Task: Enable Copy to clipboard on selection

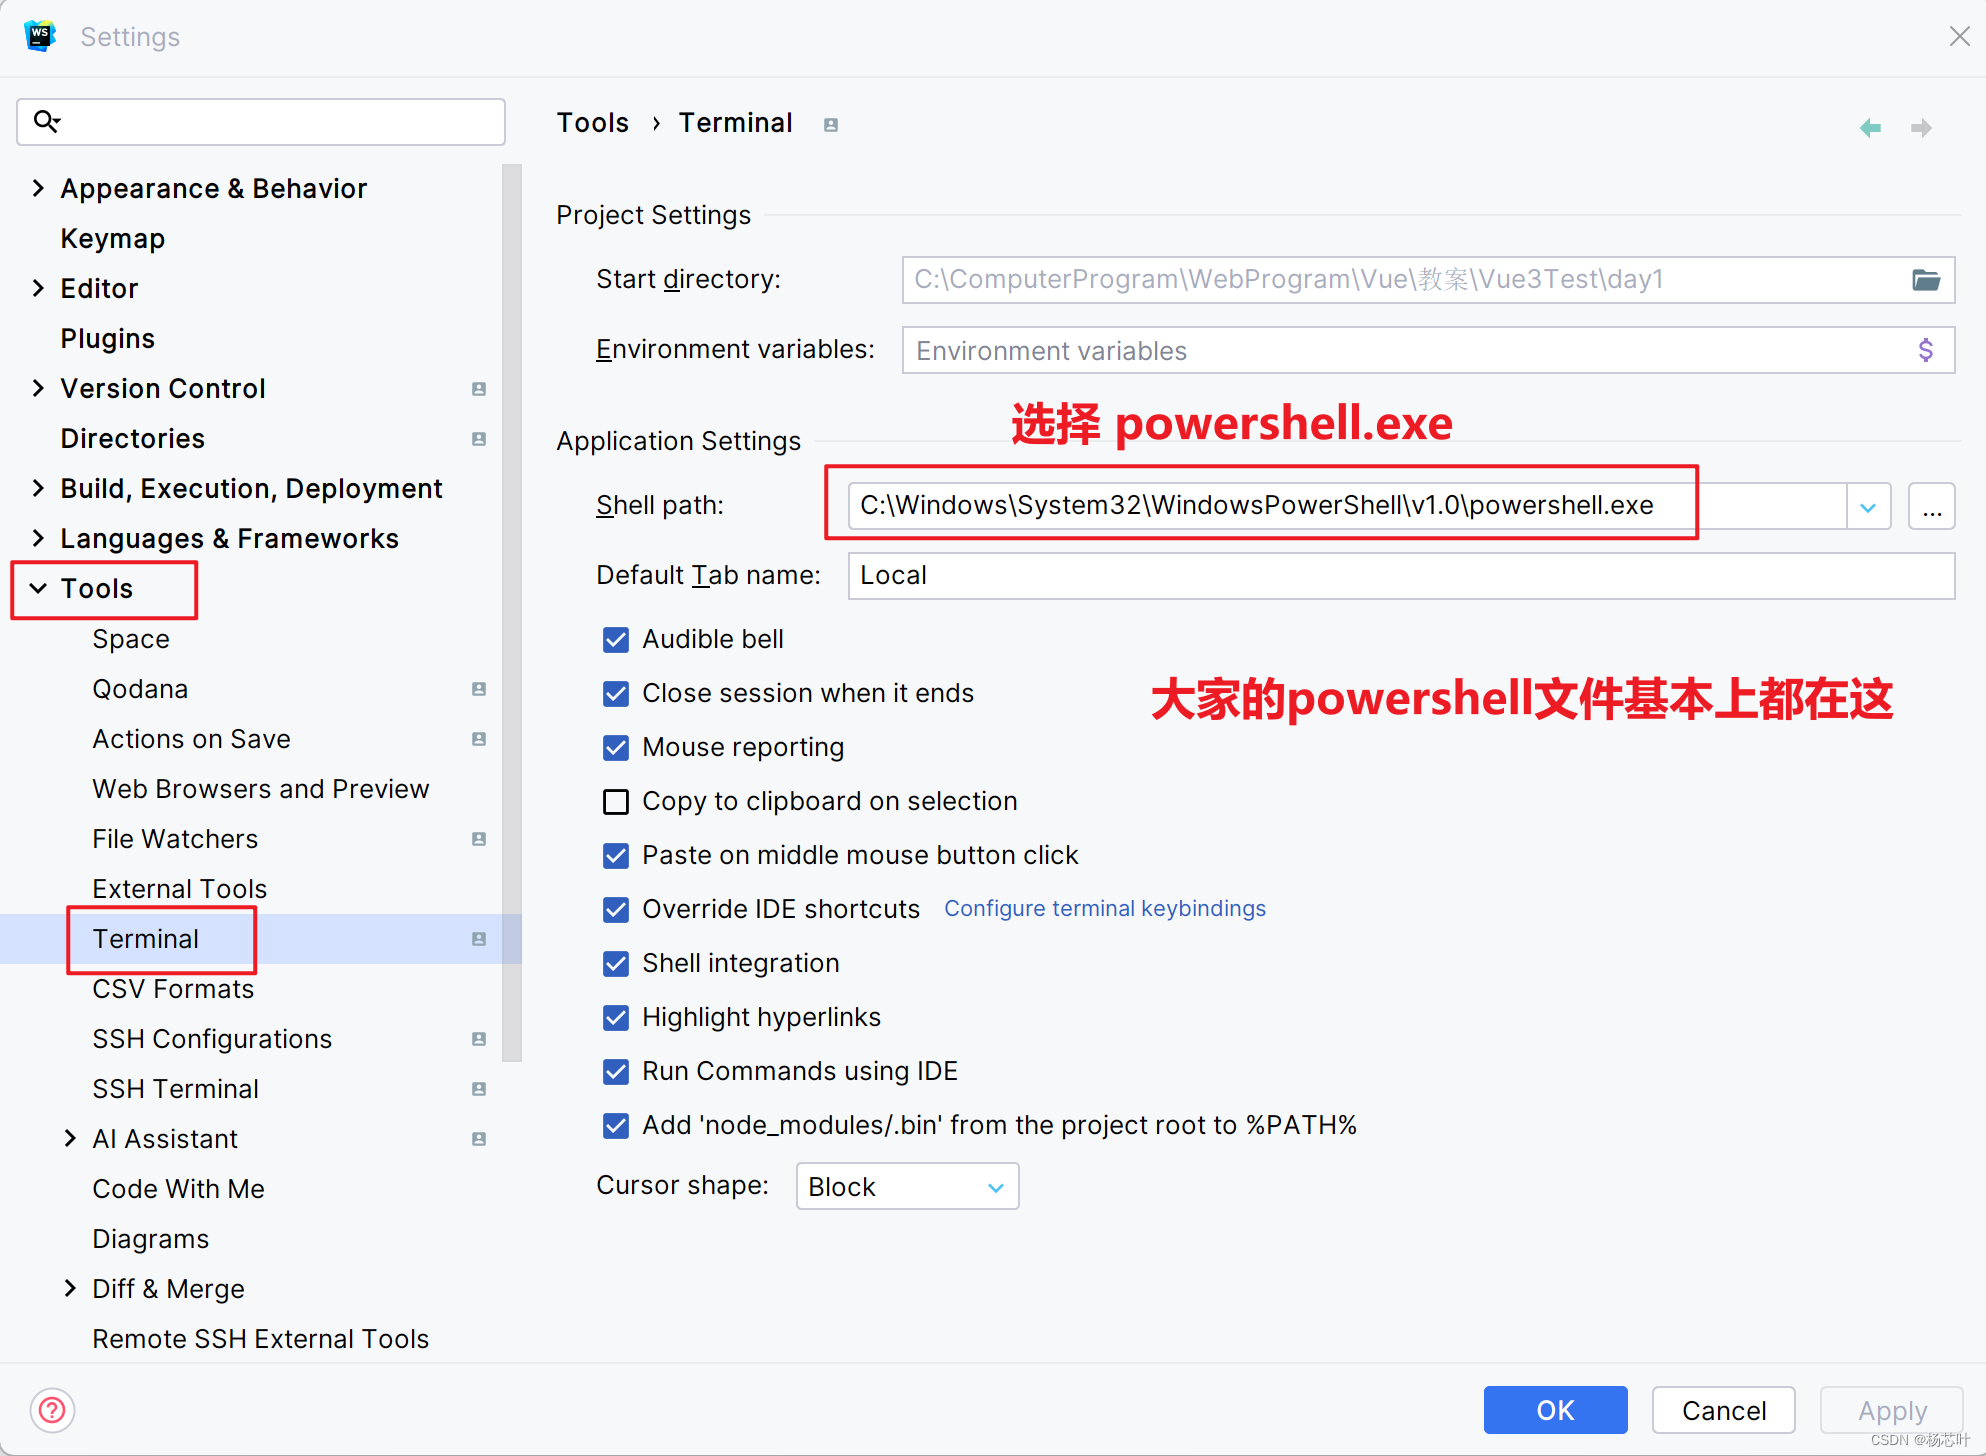Action: (616, 801)
